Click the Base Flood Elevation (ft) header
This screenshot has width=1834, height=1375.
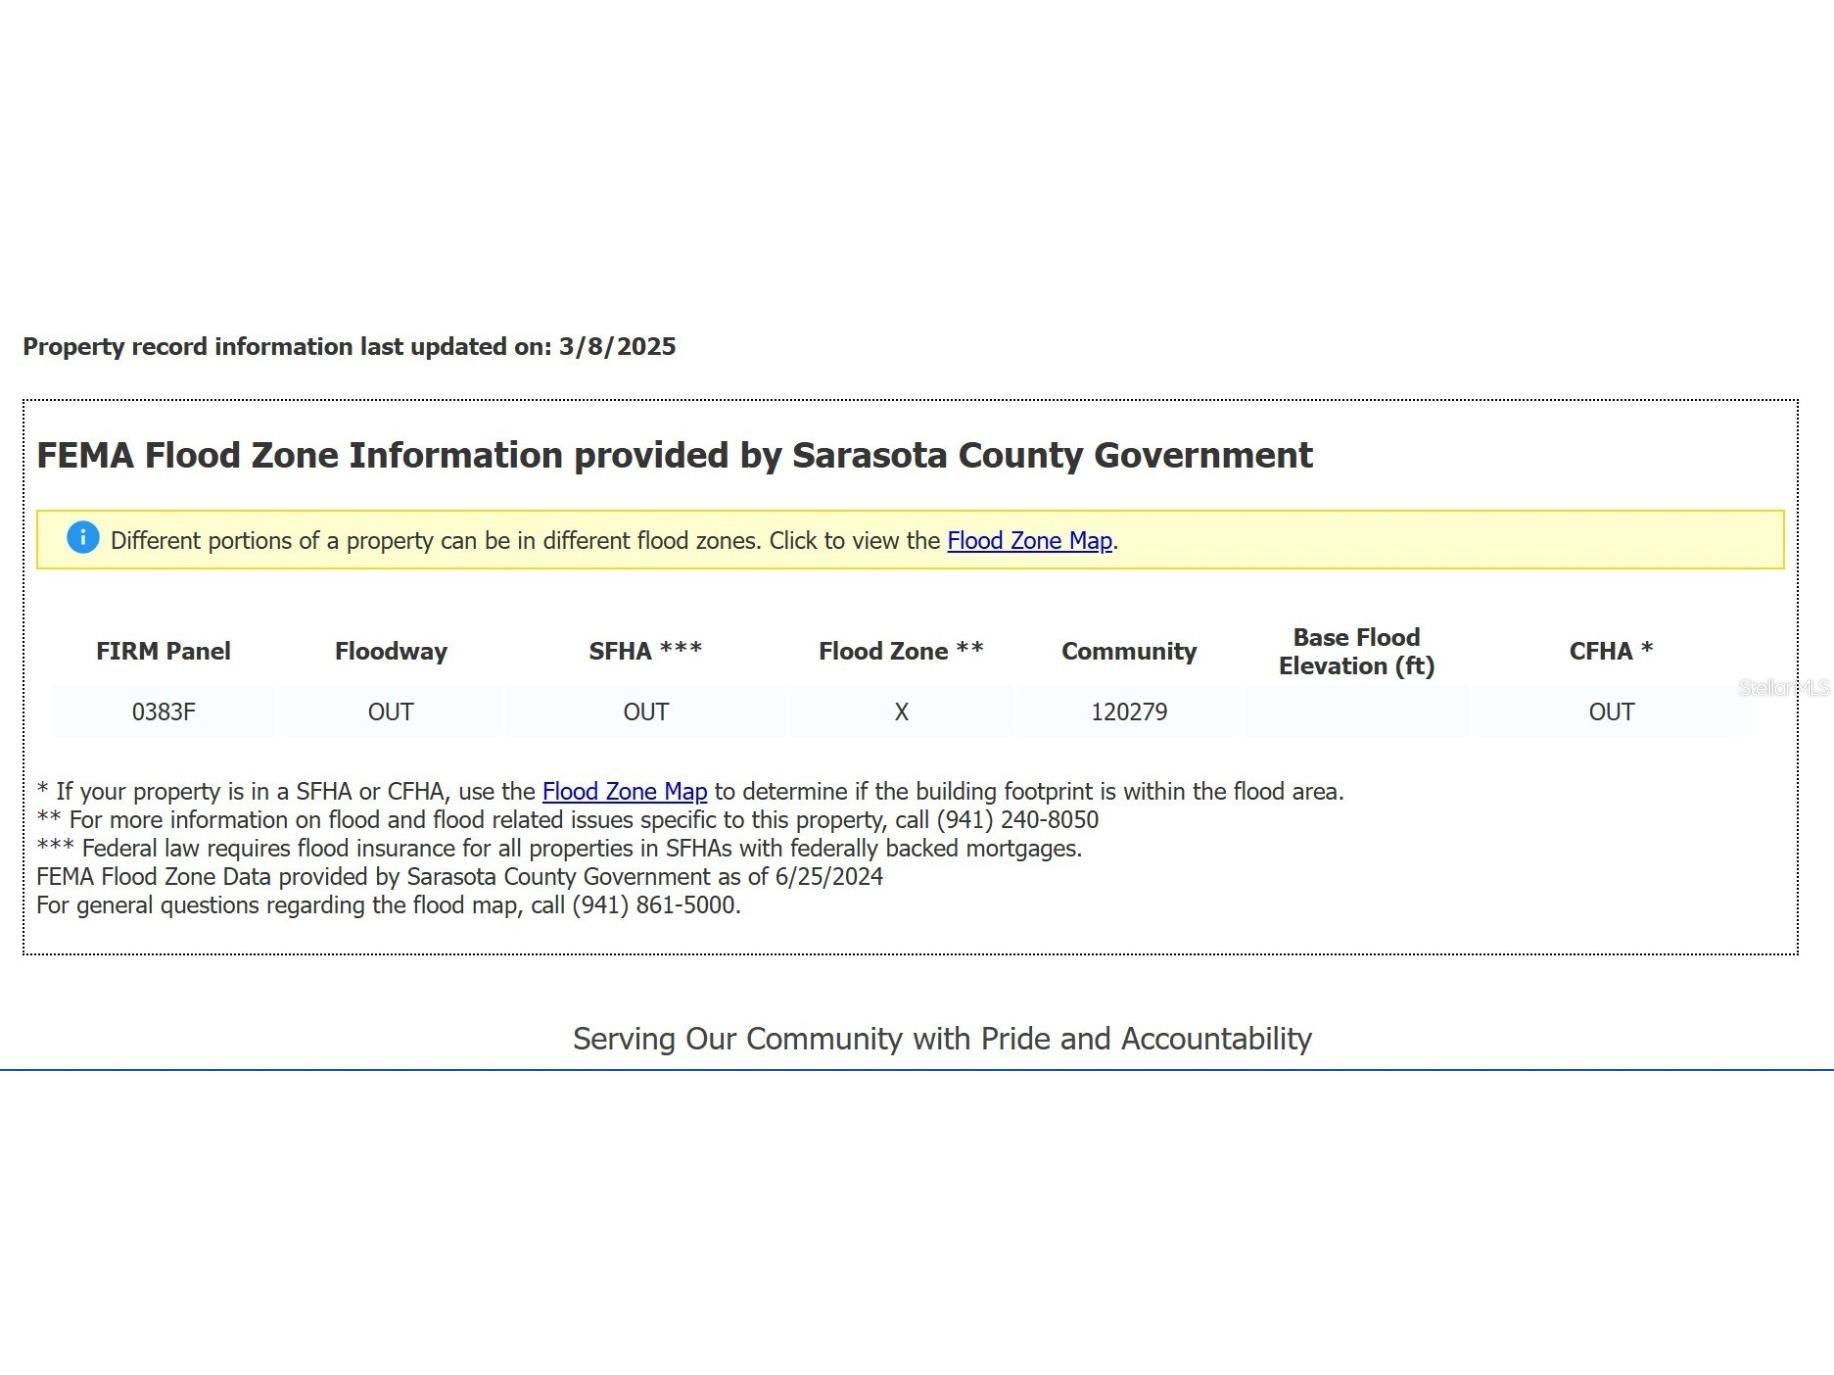(1356, 652)
